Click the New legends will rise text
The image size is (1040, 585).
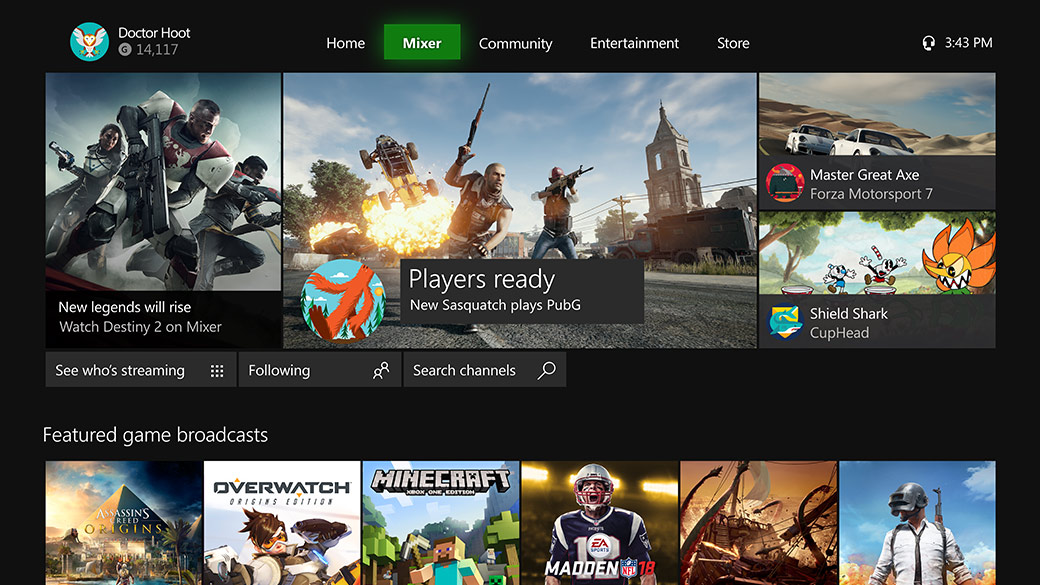click(125, 307)
